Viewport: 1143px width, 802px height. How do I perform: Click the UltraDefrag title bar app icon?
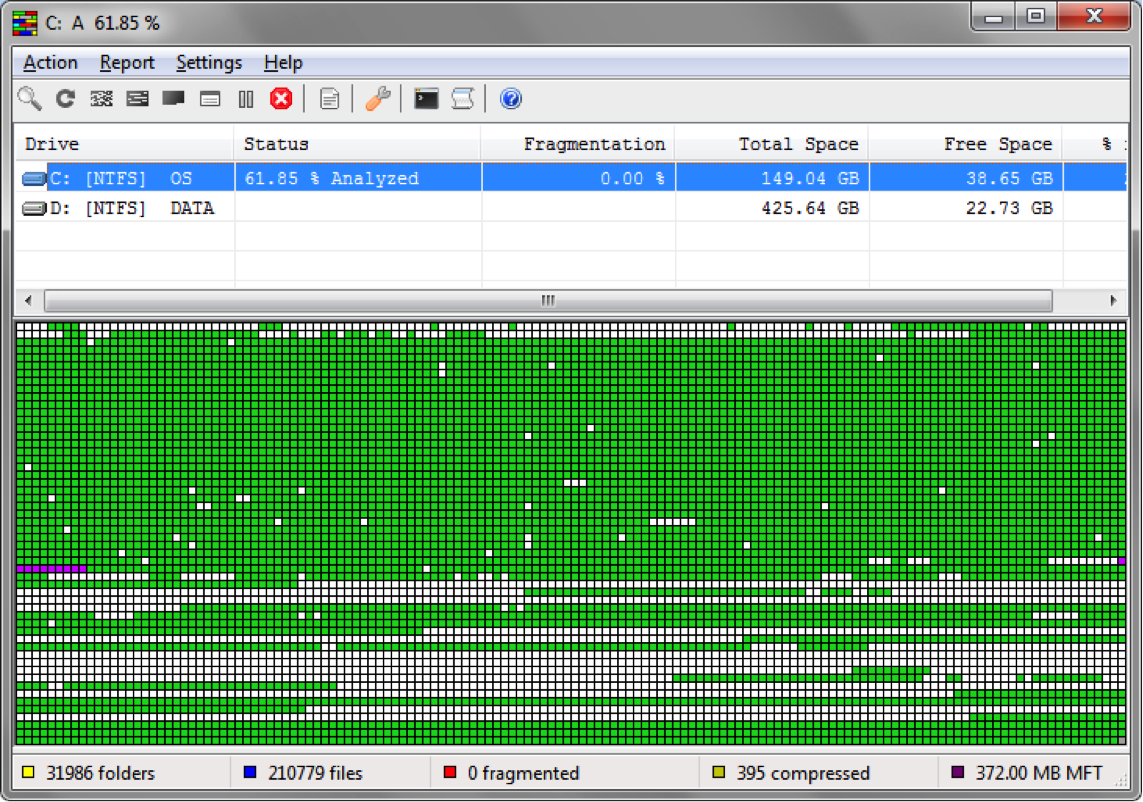coord(25,23)
